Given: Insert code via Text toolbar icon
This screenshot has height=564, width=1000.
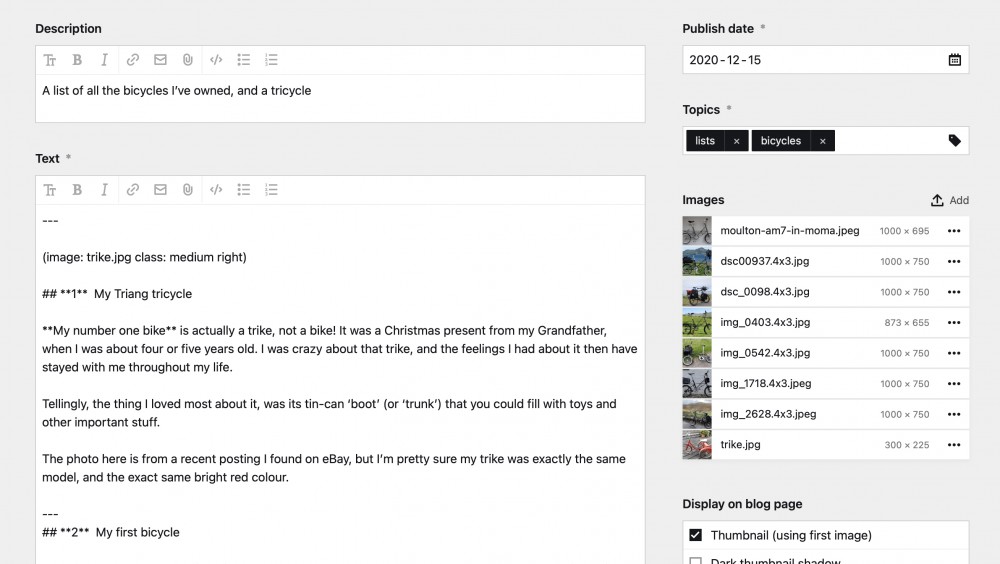Looking at the screenshot, I should click(x=216, y=190).
